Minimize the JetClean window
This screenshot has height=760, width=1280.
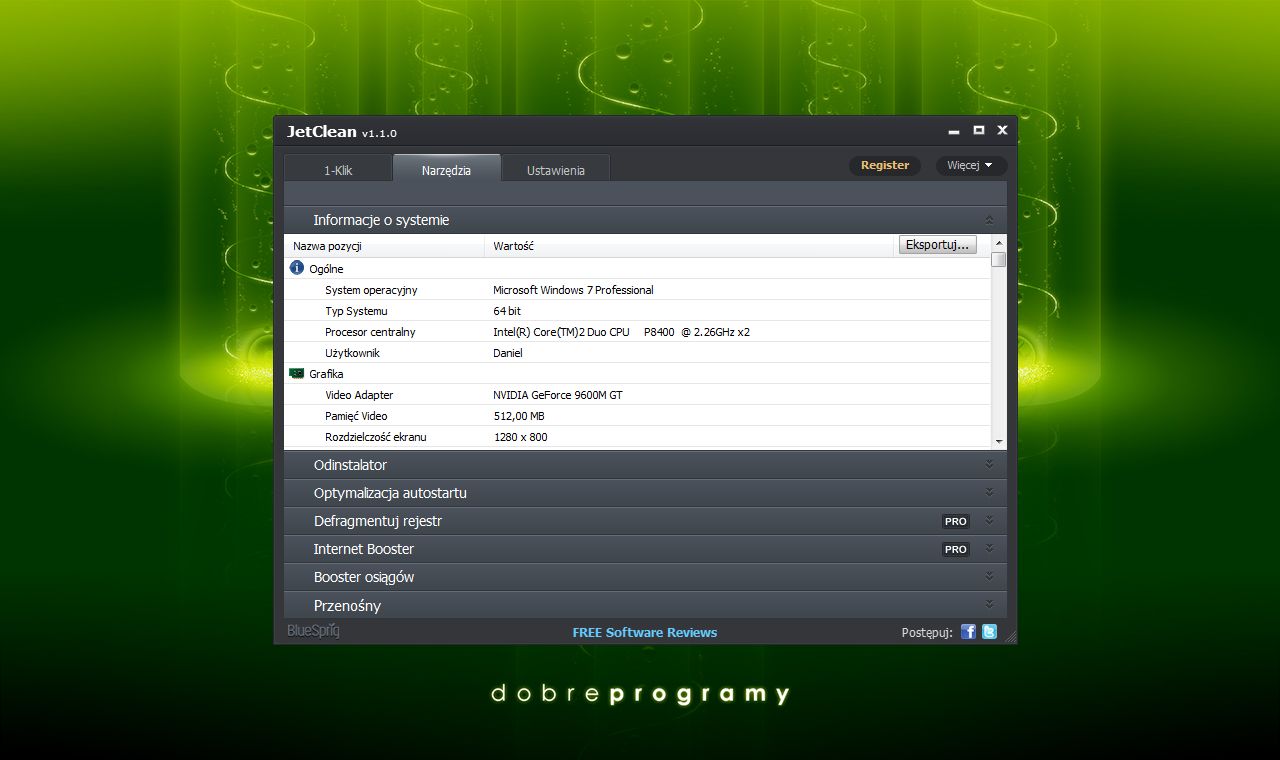coord(956,131)
